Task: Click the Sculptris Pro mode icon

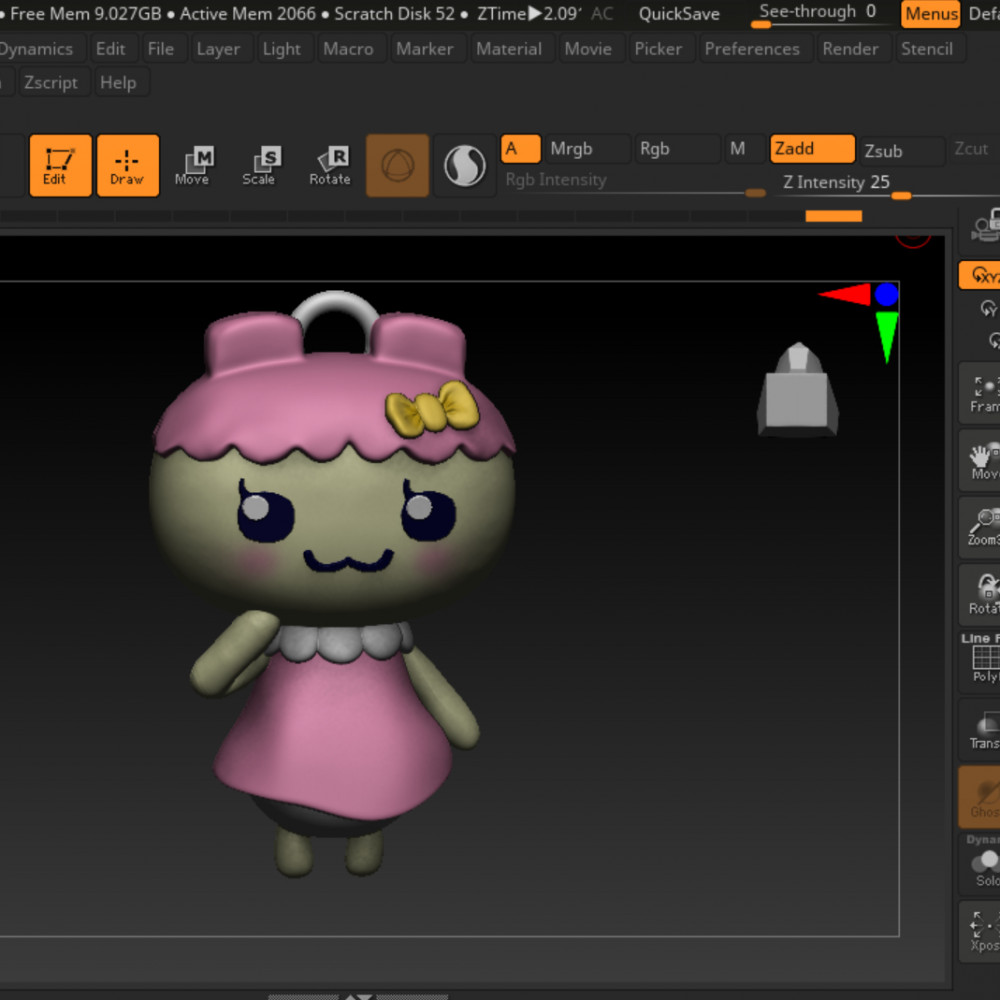Action: (464, 165)
